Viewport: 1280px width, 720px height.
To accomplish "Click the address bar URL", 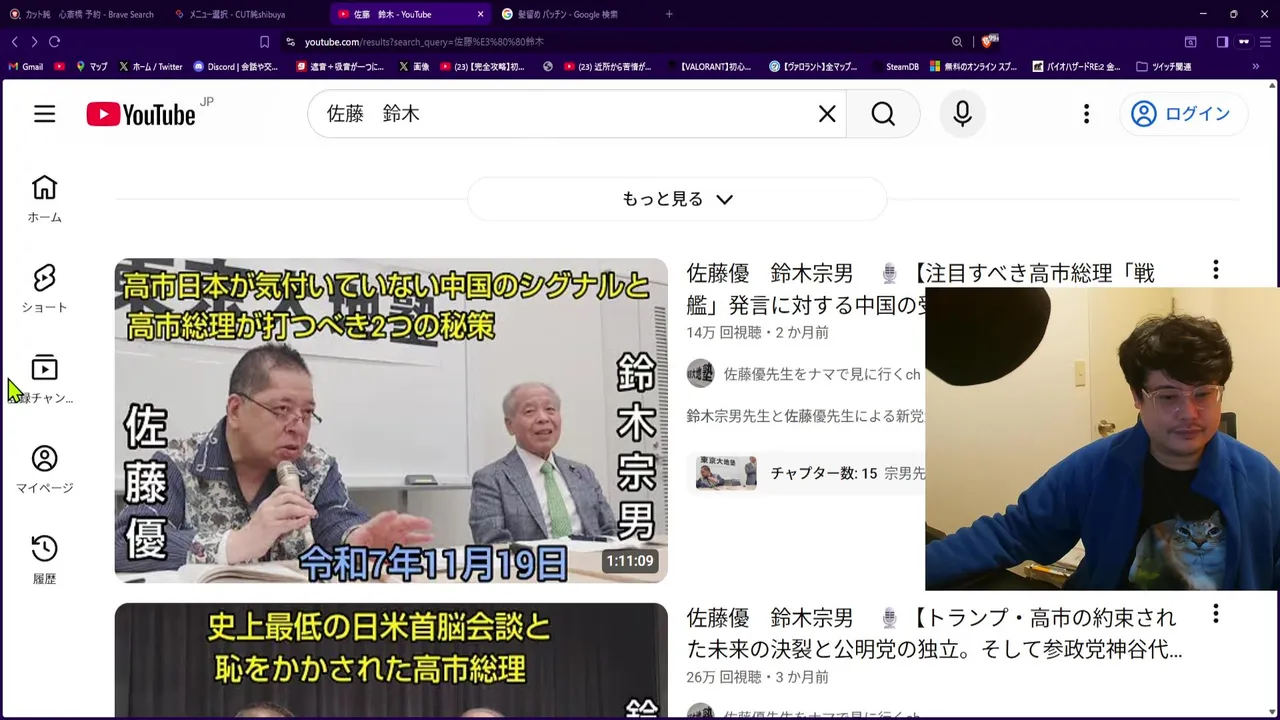I will [424, 42].
